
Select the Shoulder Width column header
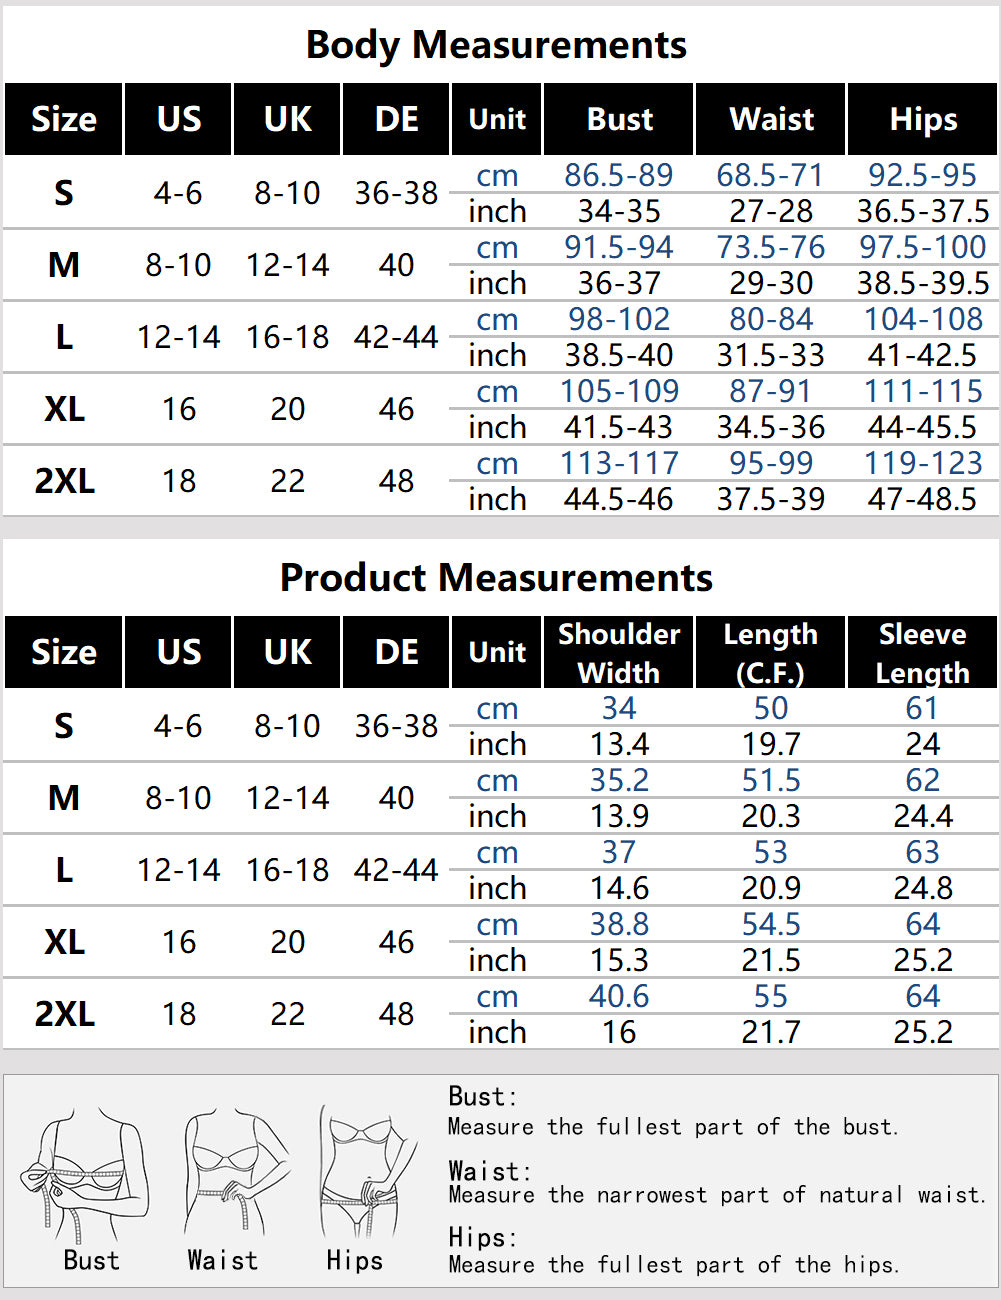tap(619, 653)
